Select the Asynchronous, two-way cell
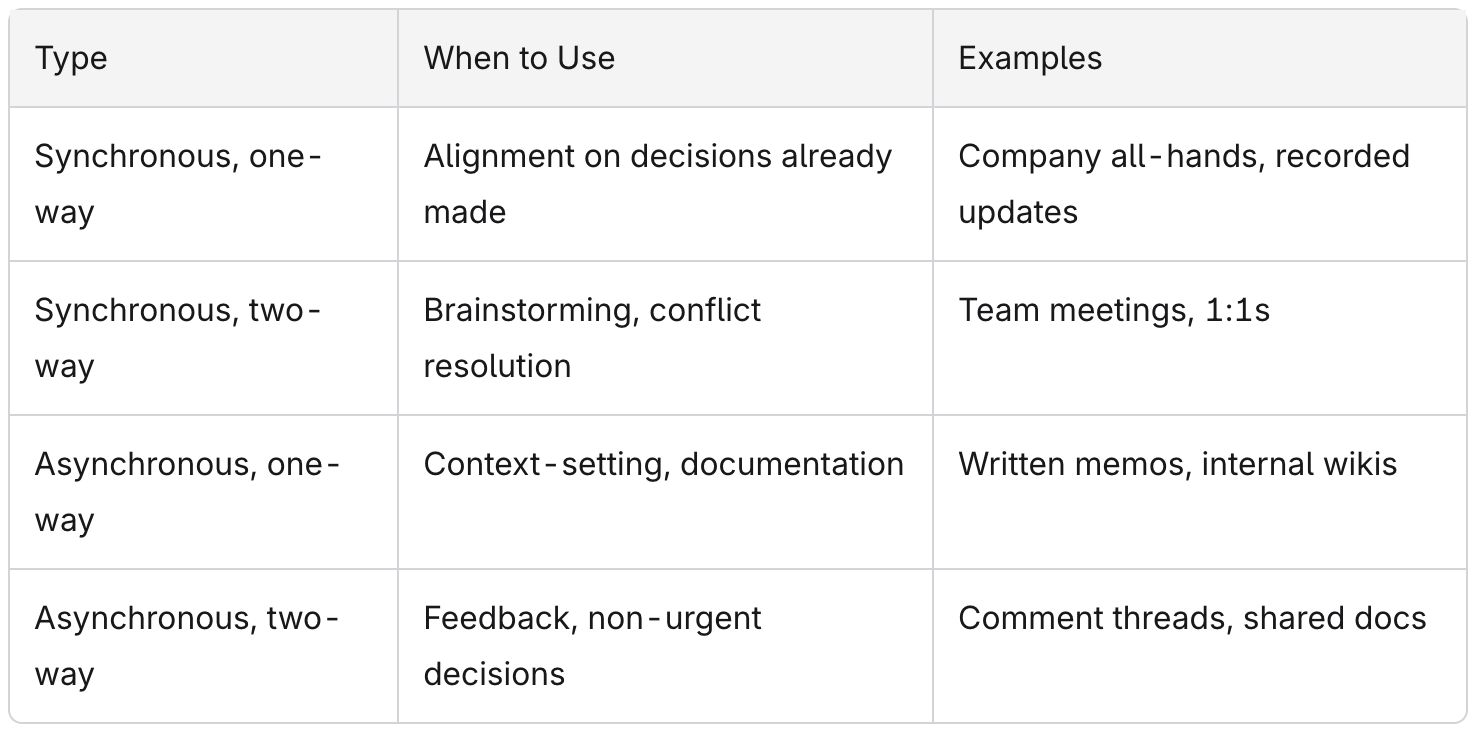This screenshot has height=730, width=1478. [204, 646]
